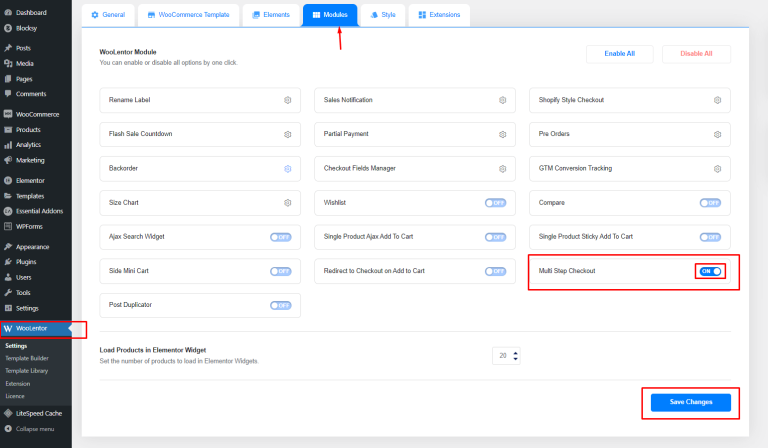Click the Enable All button

point(620,54)
